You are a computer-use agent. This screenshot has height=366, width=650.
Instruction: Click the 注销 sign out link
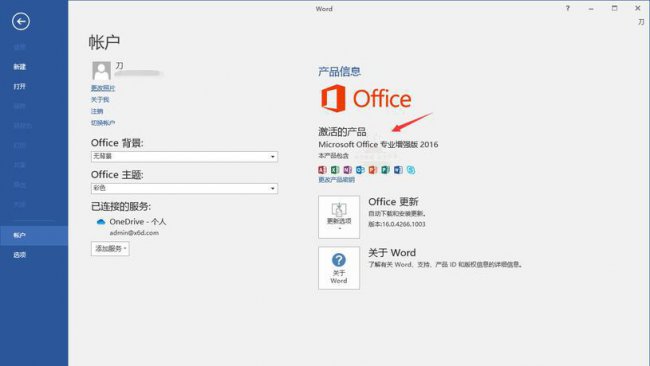tap(97, 111)
